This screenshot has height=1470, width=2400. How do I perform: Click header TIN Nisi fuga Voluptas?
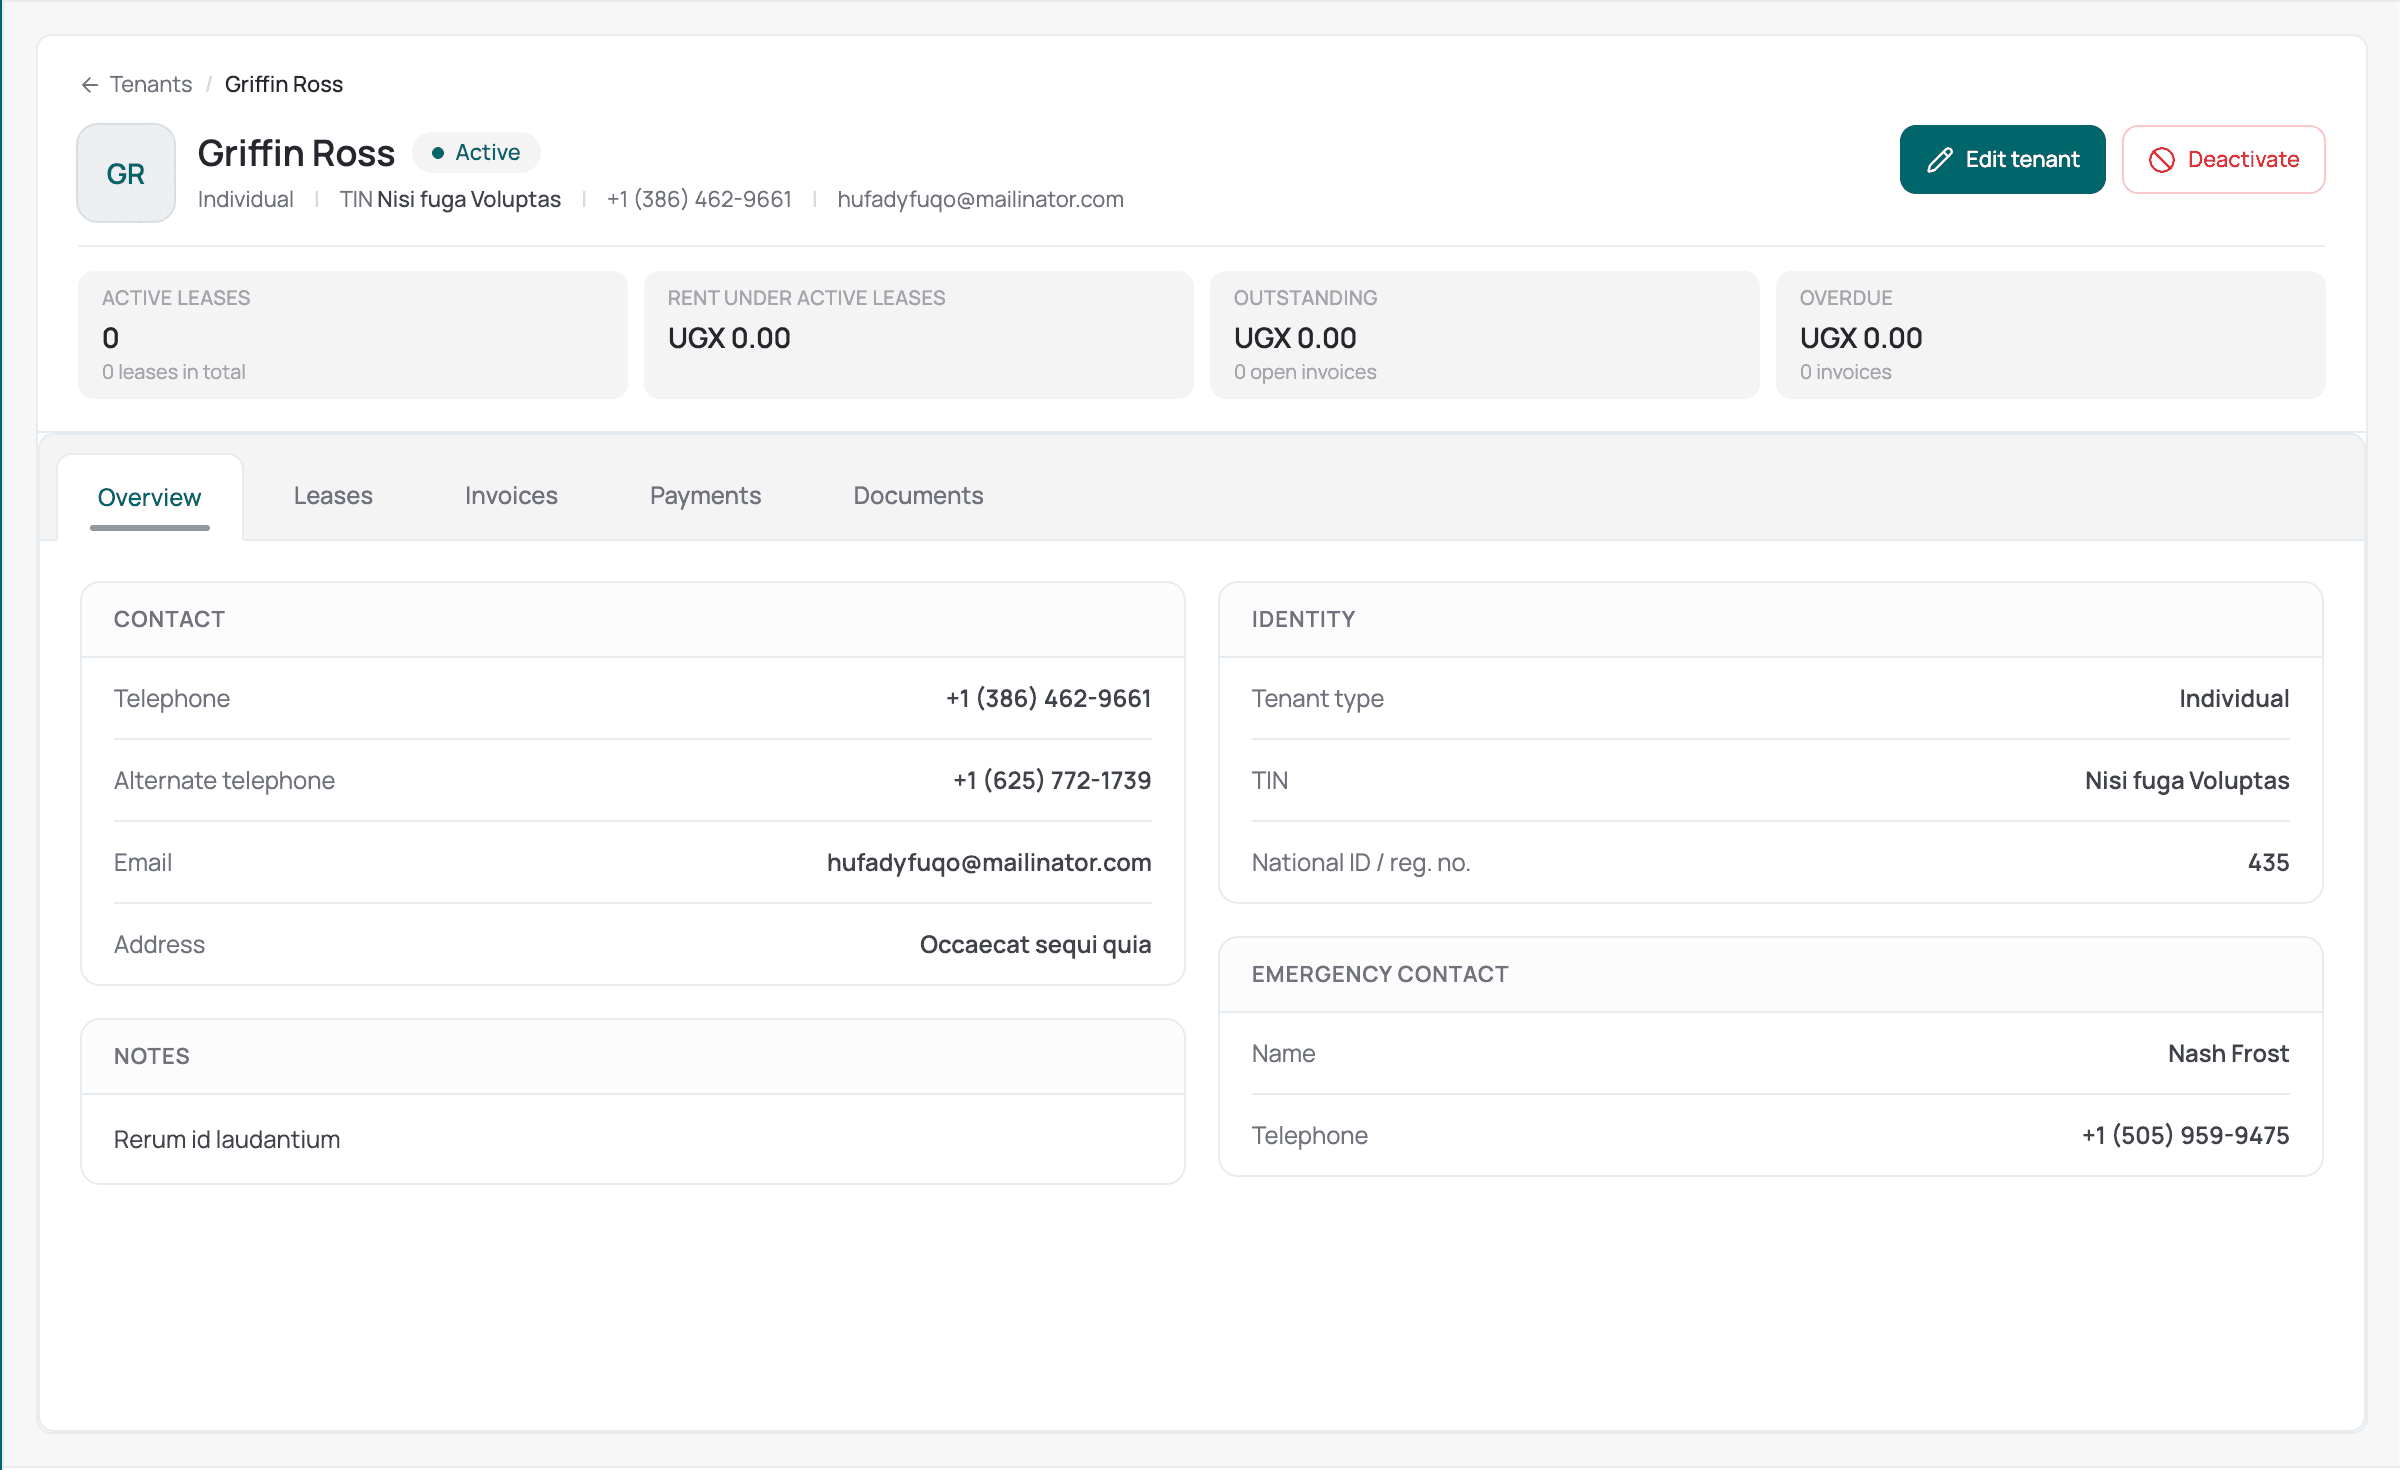point(450,199)
